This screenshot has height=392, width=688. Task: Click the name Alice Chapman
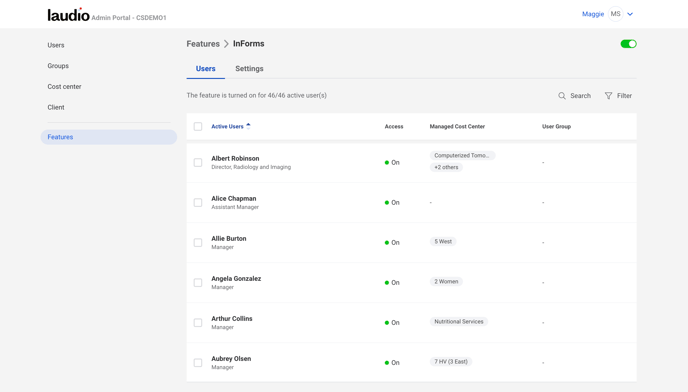(x=233, y=198)
